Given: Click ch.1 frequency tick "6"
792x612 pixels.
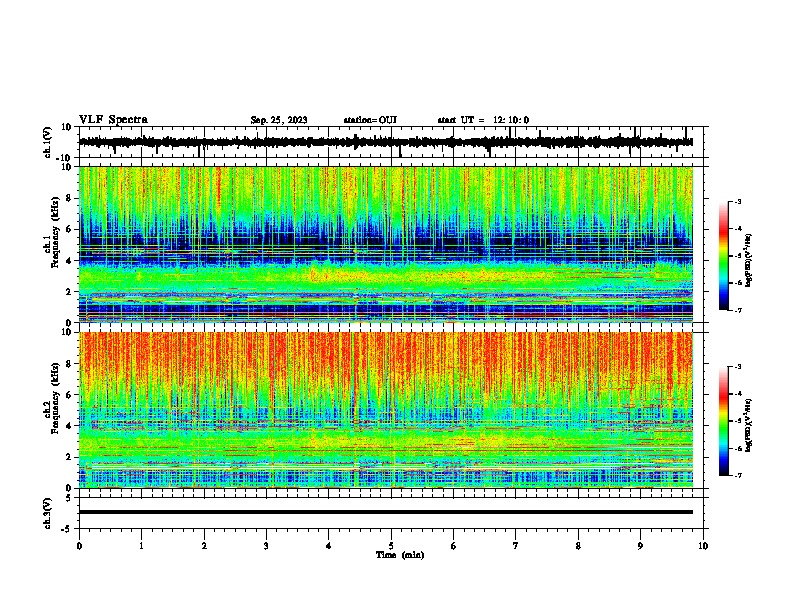Looking at the screenshot, I should pos(69,229).
